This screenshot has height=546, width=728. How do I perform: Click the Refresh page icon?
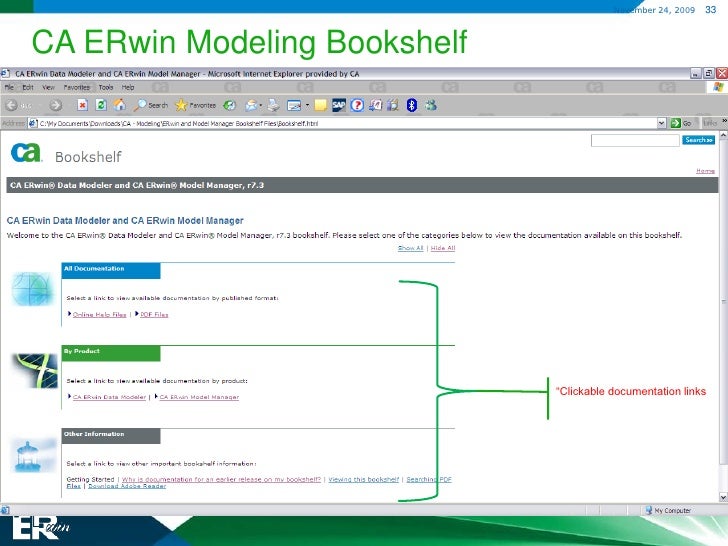[x=101, y=105]
